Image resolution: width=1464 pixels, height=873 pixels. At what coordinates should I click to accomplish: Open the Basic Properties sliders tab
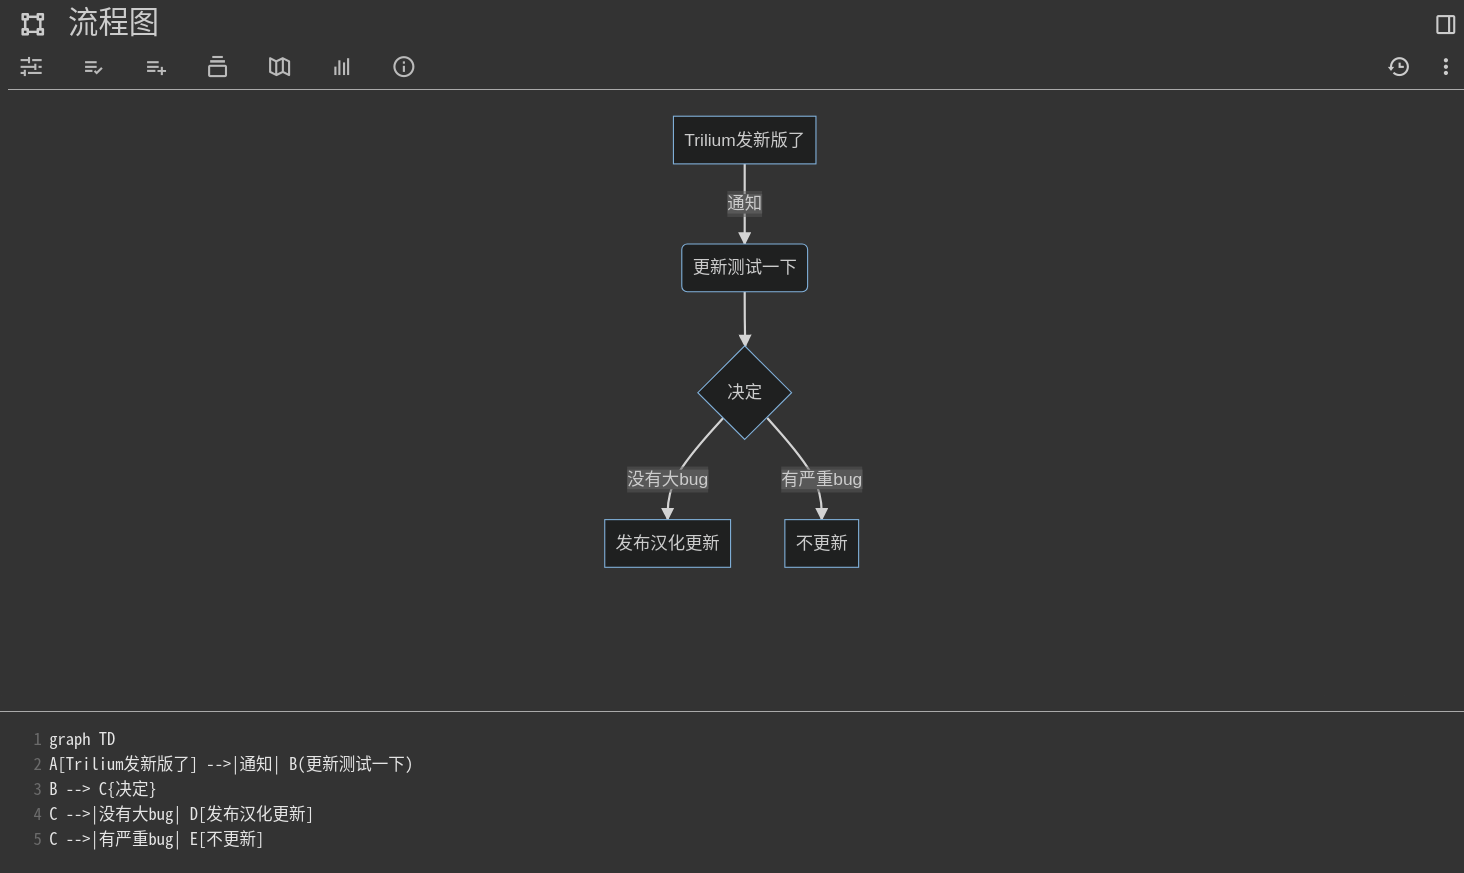coord(31,67)
